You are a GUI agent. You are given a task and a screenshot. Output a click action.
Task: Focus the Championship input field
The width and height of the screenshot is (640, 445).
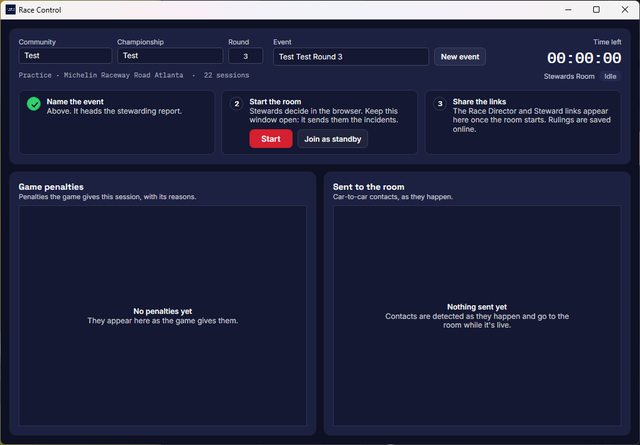[170, 56]
